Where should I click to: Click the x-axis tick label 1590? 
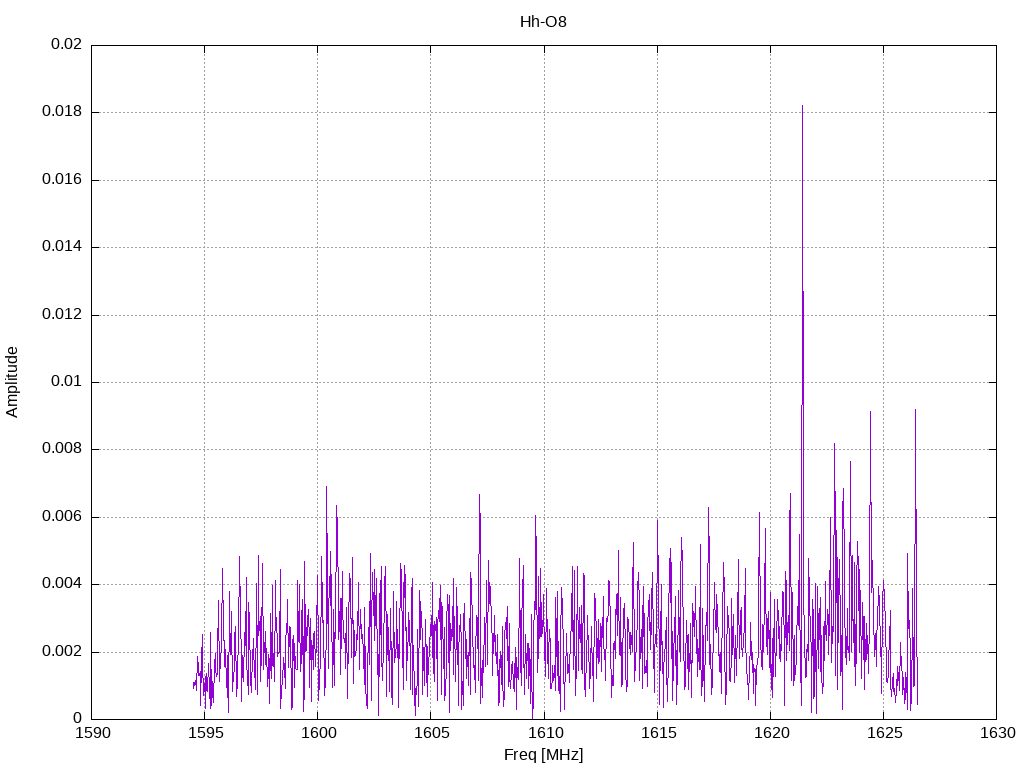pyautogui.click(x=93, y=733)
